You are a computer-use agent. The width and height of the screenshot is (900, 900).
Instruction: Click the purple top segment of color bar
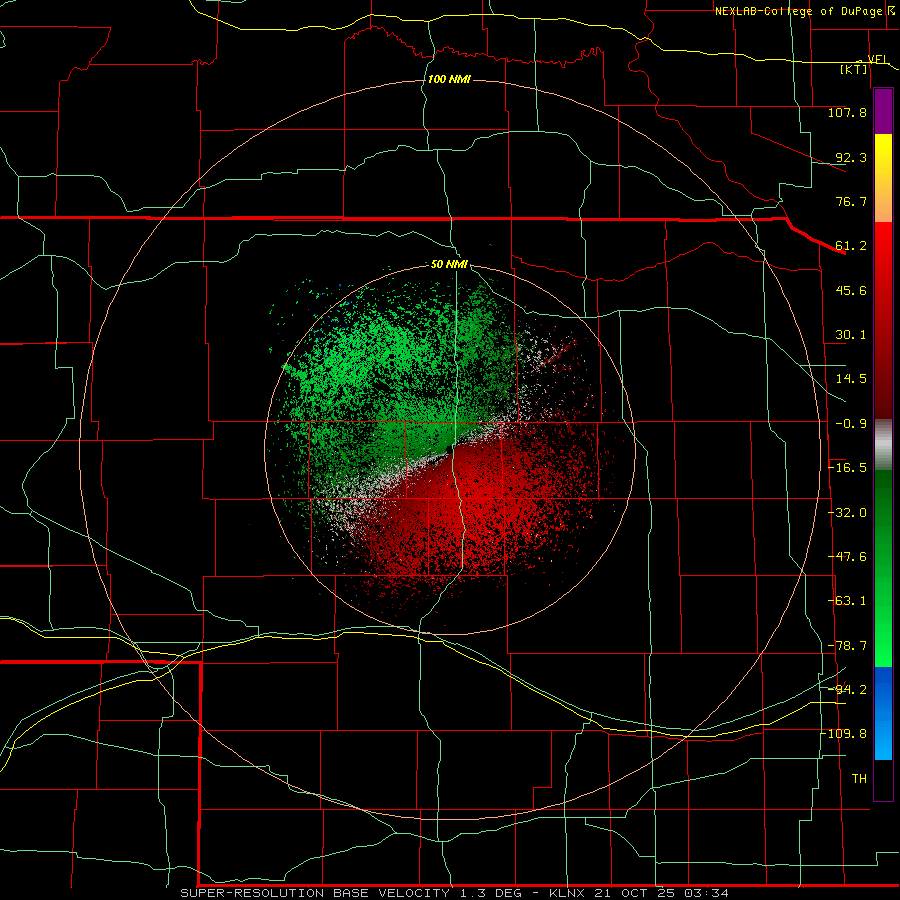click(883, 111)
